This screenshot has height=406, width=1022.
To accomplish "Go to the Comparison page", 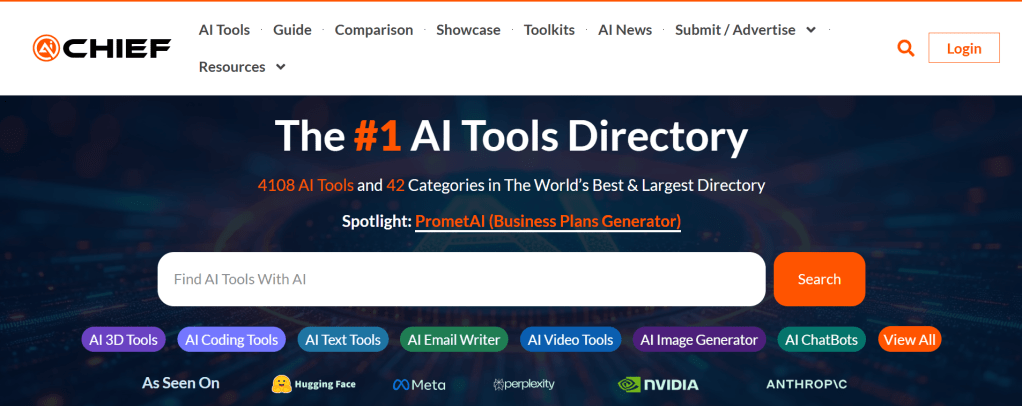I will click(373, 30).
